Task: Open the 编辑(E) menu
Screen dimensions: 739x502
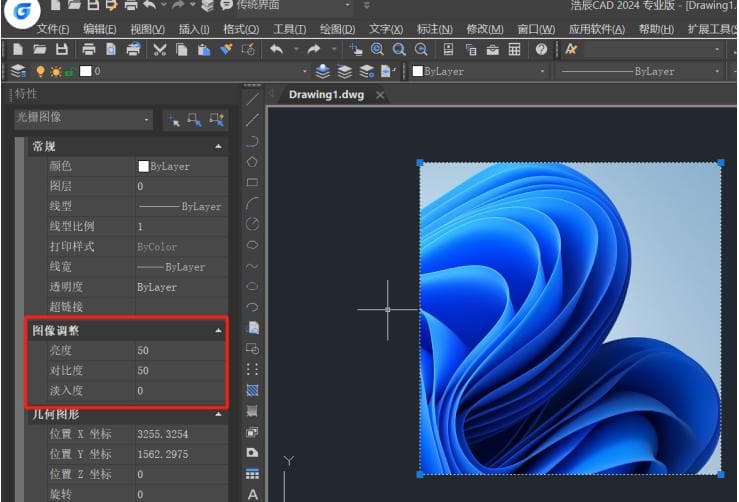Action: coord(99,29)
